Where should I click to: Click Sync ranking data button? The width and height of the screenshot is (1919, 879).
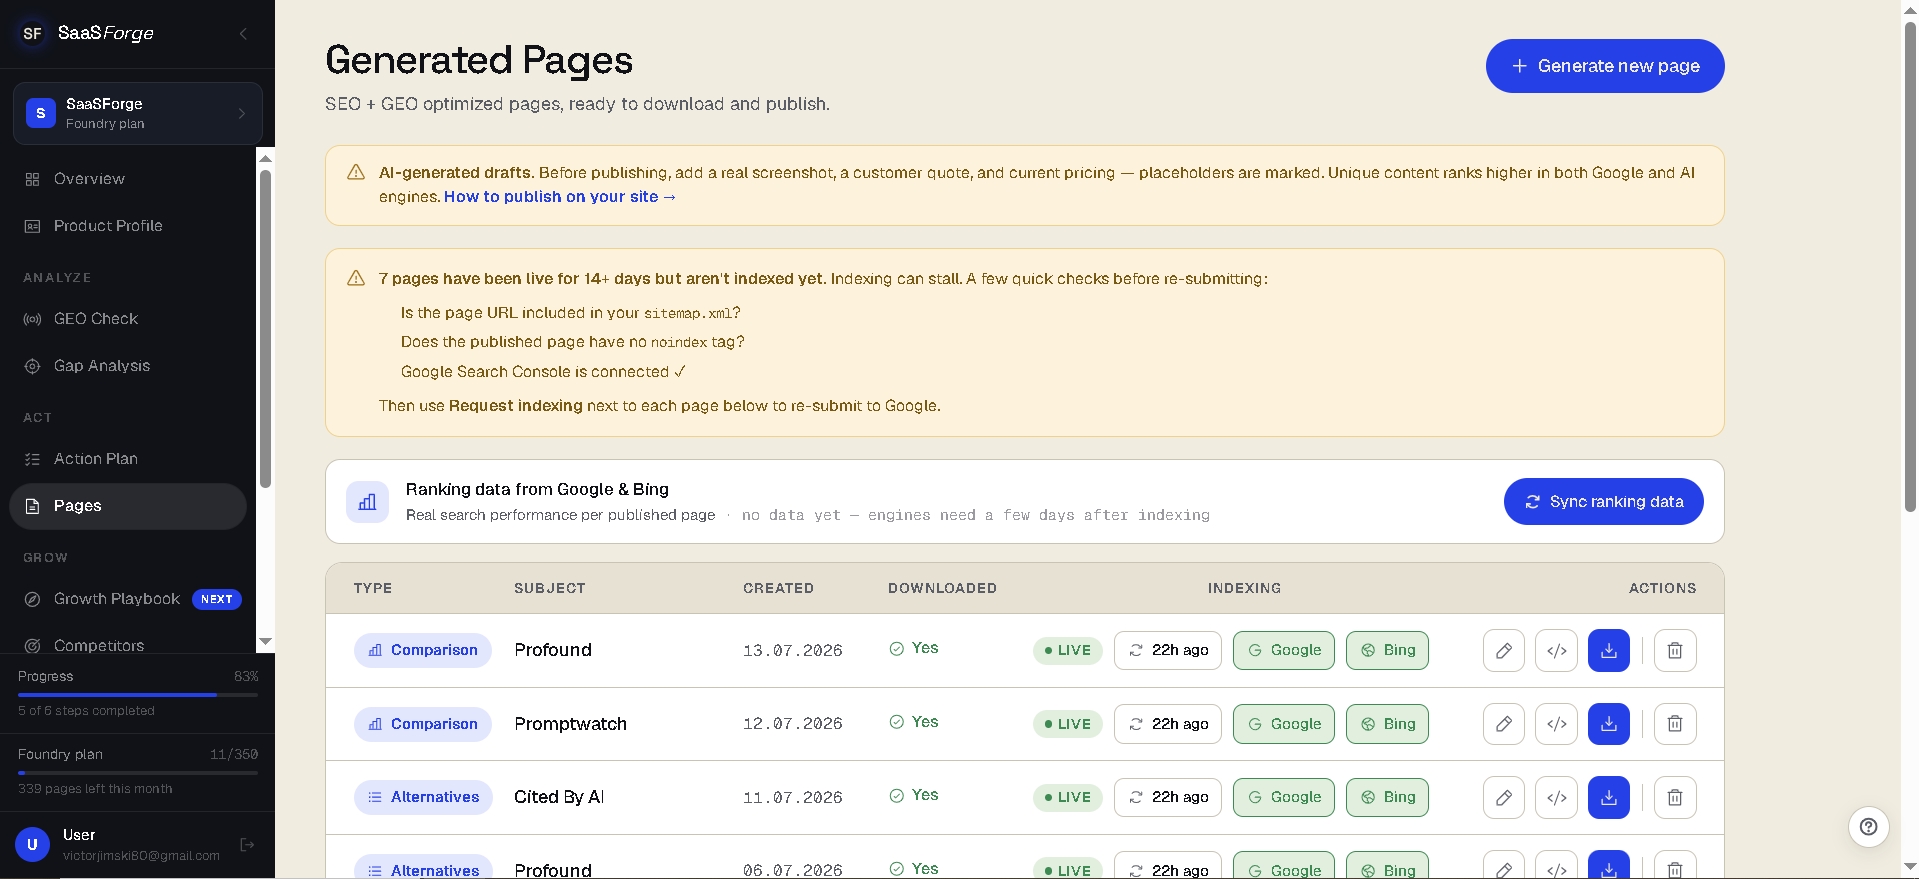pos(1604,502)
